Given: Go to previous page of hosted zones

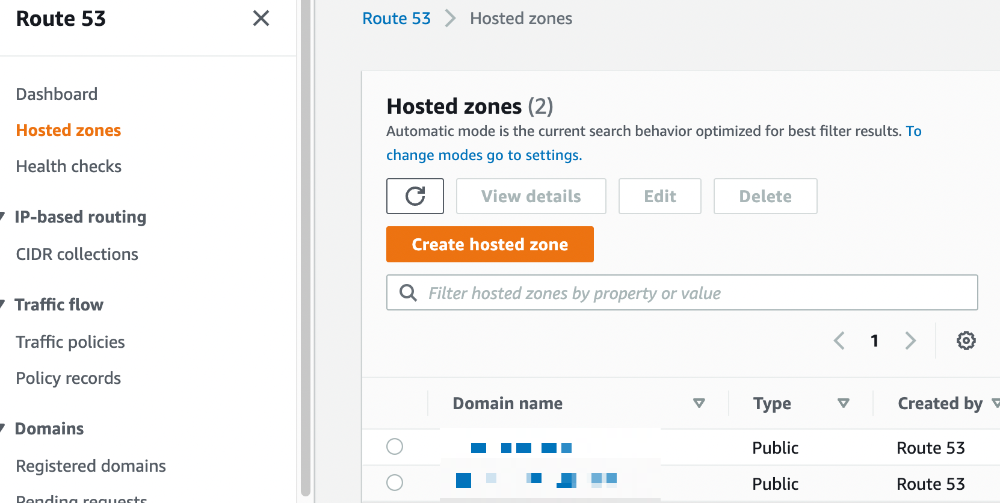Looking at the screenshot, I should 839,340.
